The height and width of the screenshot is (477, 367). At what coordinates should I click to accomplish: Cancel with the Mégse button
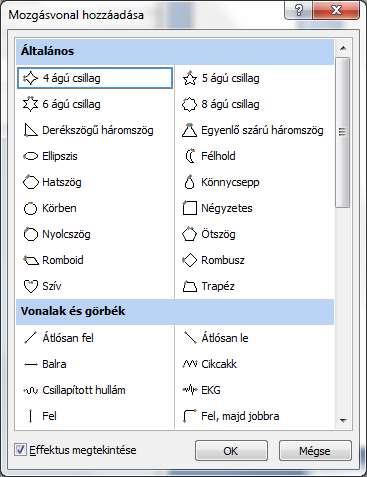[x=315, y=451]
